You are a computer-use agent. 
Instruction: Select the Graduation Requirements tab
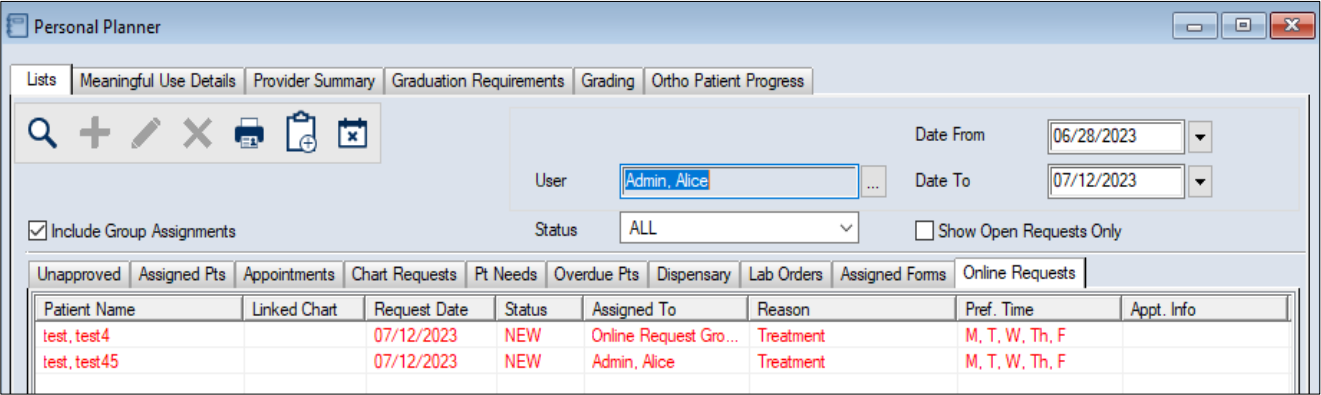(x=478, y=81)
